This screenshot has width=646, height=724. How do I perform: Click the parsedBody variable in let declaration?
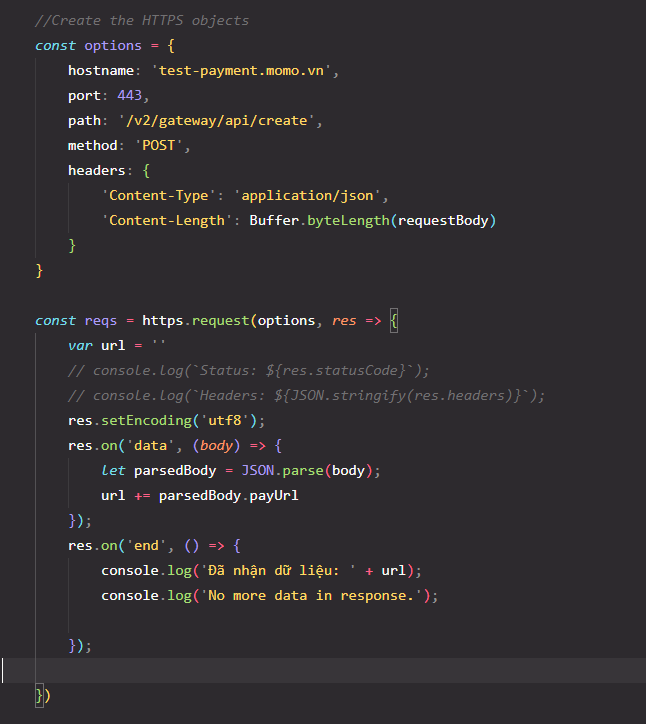[x=175, y=471]
